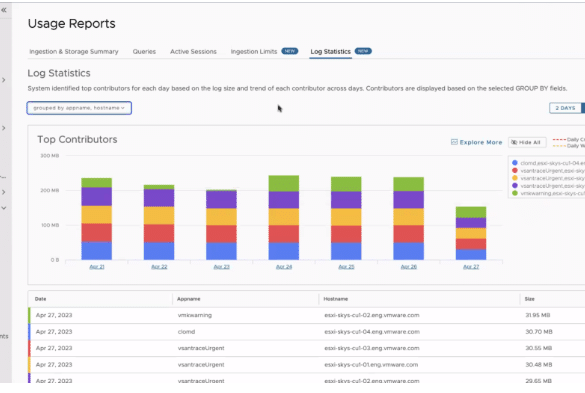
Task: Toggle the red vsantraceUrgent legend entry
Action: [548, 171]
